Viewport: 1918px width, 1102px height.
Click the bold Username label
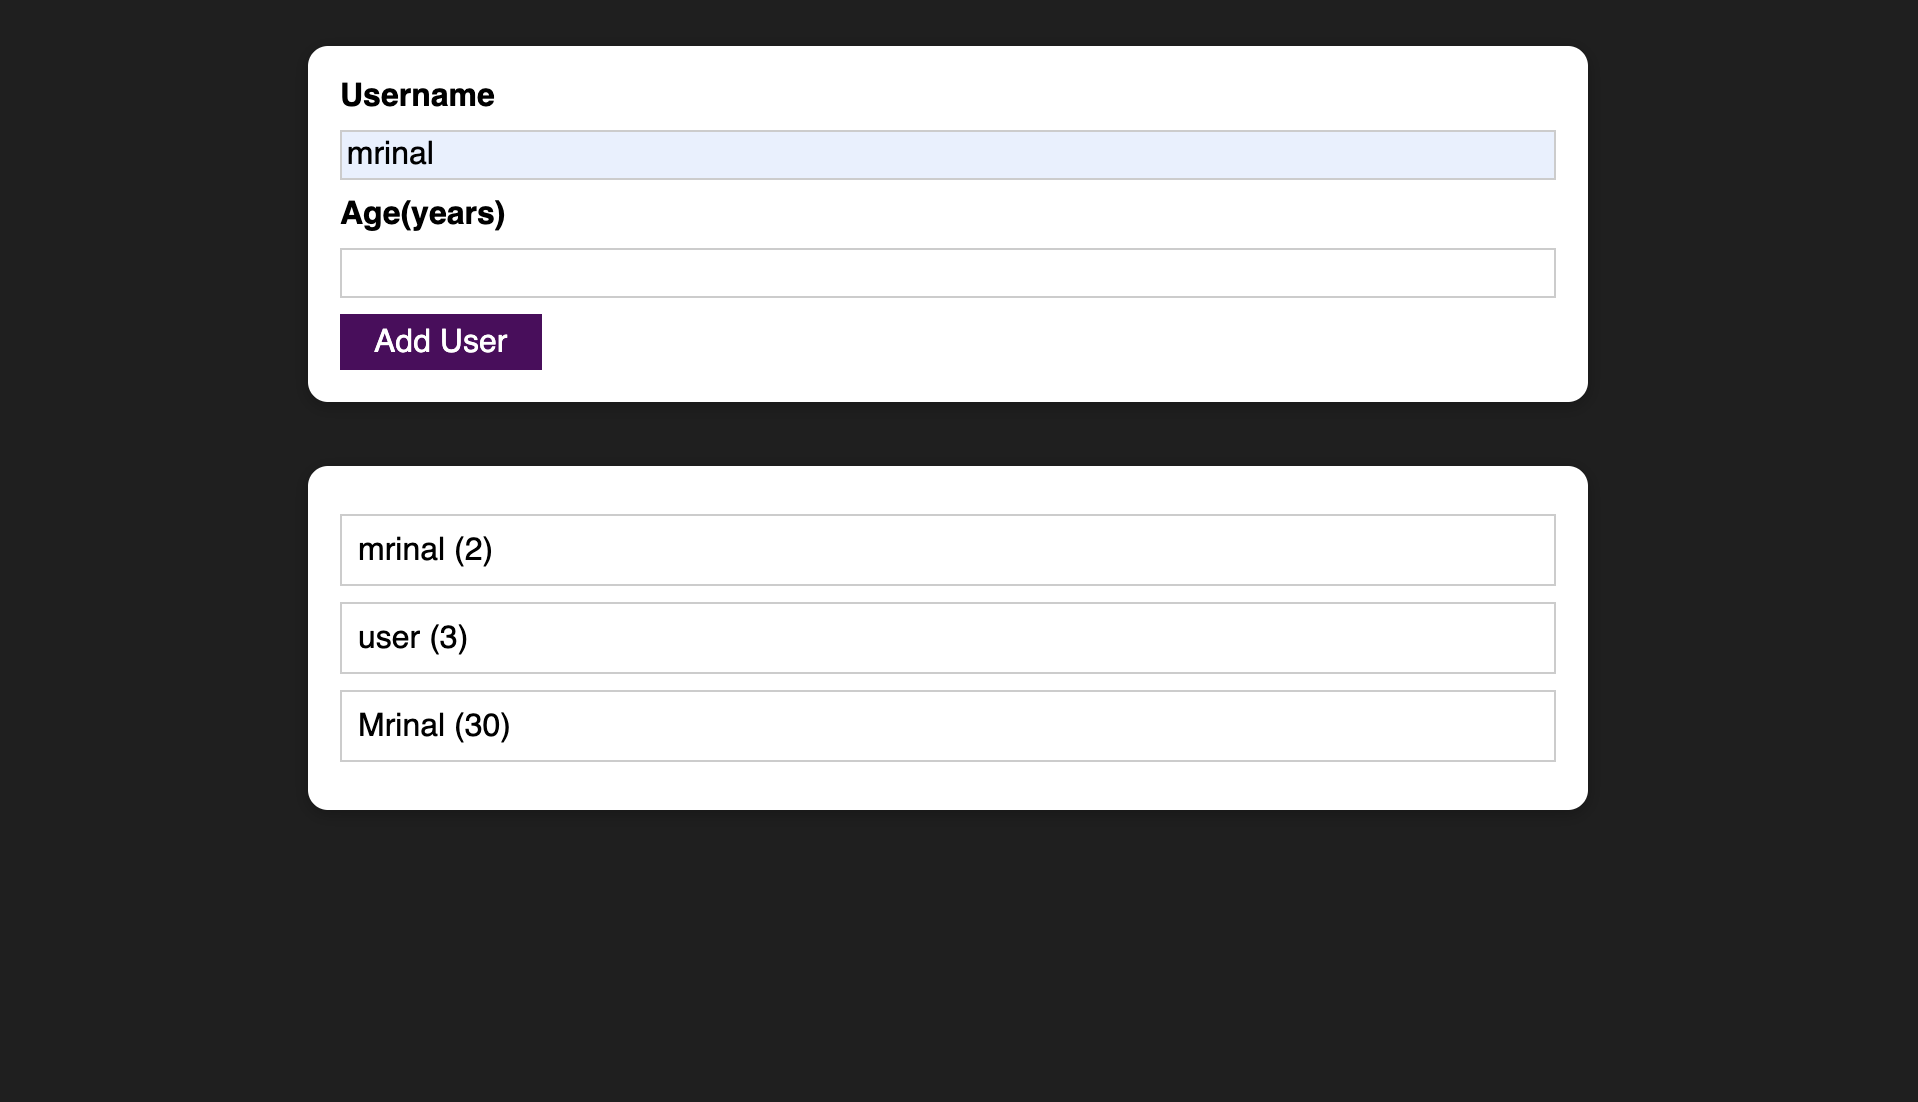pyautogui.click(x=417, y=95)
